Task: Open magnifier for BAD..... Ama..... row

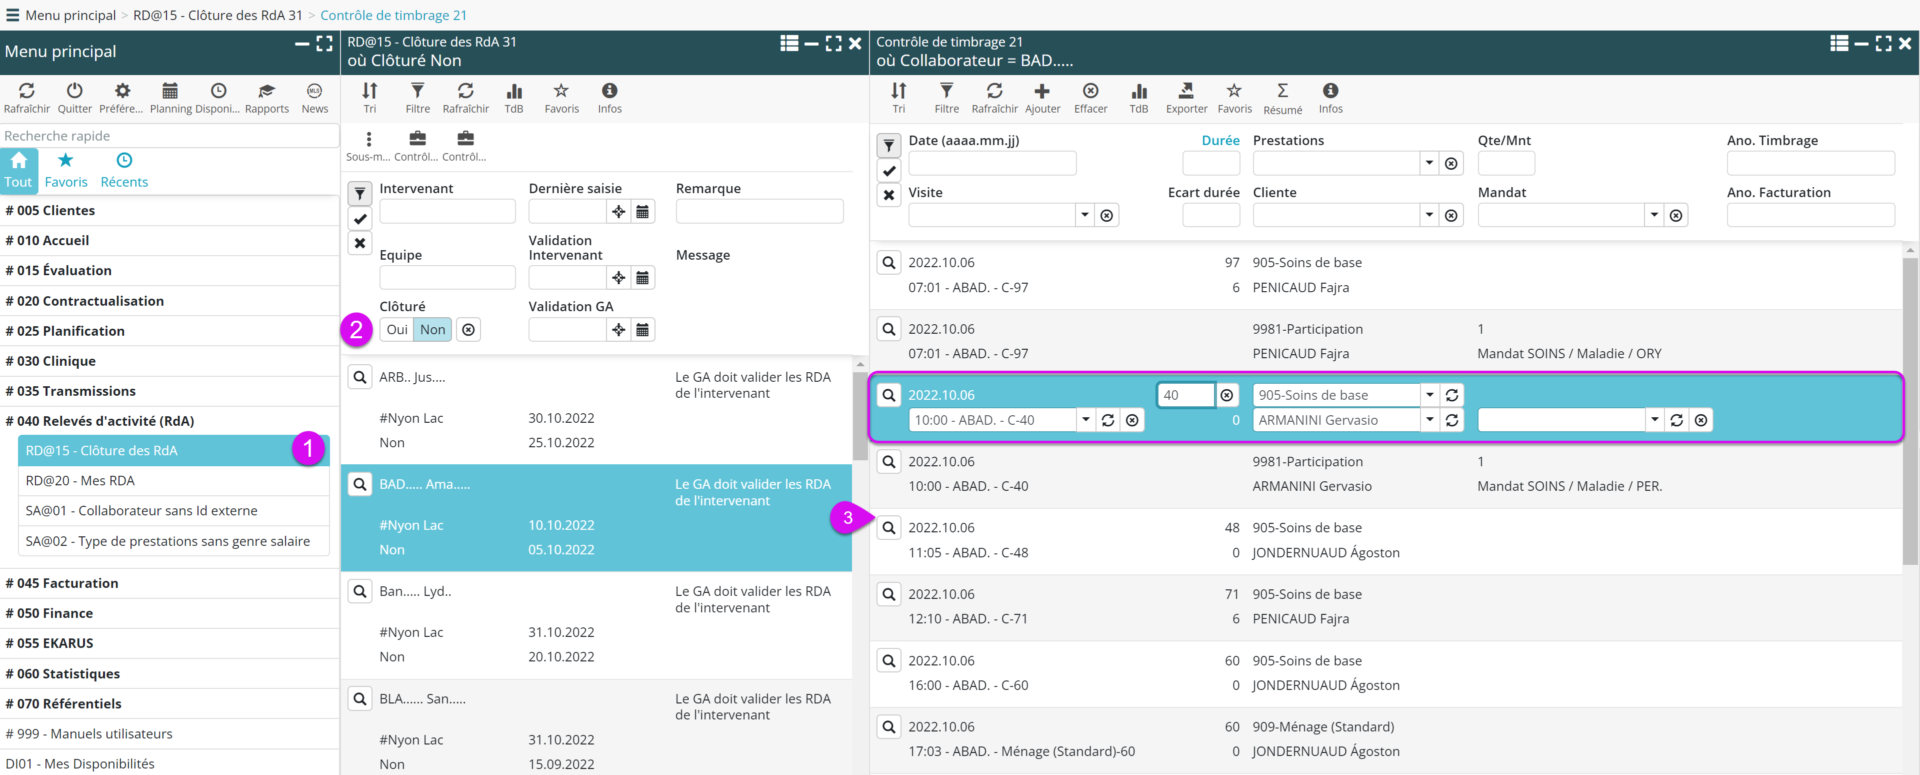Action: click(x=360, y=485)
